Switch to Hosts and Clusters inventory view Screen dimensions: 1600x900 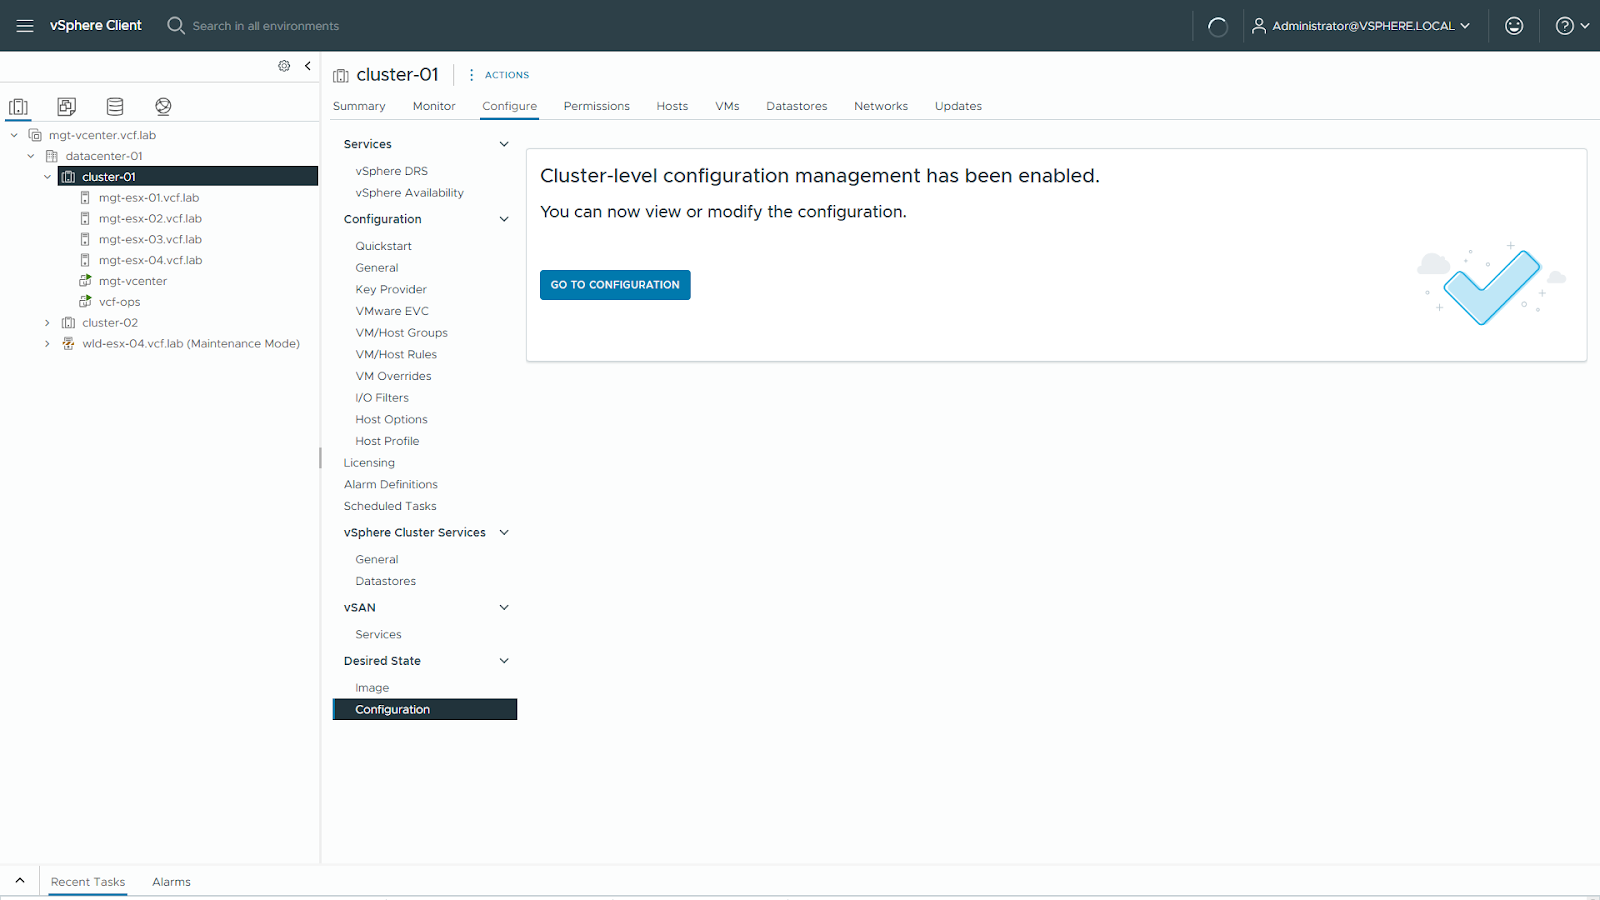(18, 107)
